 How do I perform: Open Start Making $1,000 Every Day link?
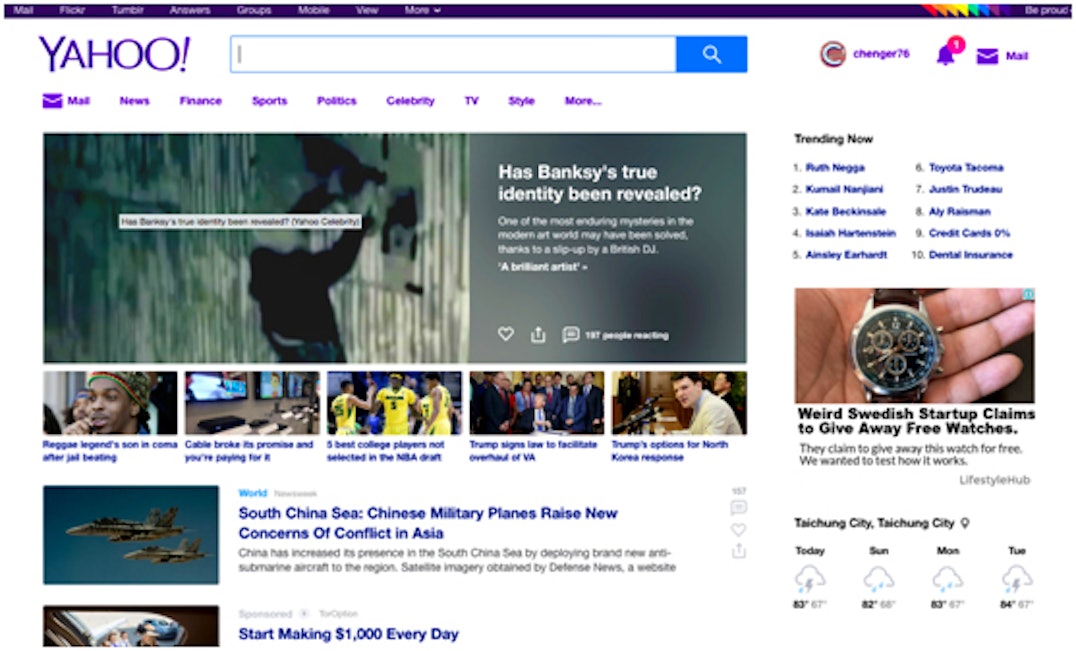pos(349,634)
